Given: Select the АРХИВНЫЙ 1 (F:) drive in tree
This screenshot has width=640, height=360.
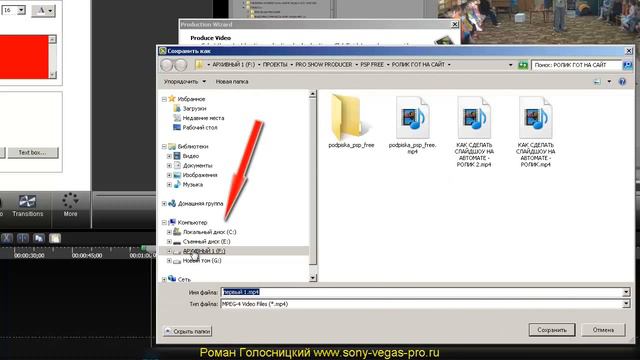Looking at the screenshot, I should tap(204, 251).
